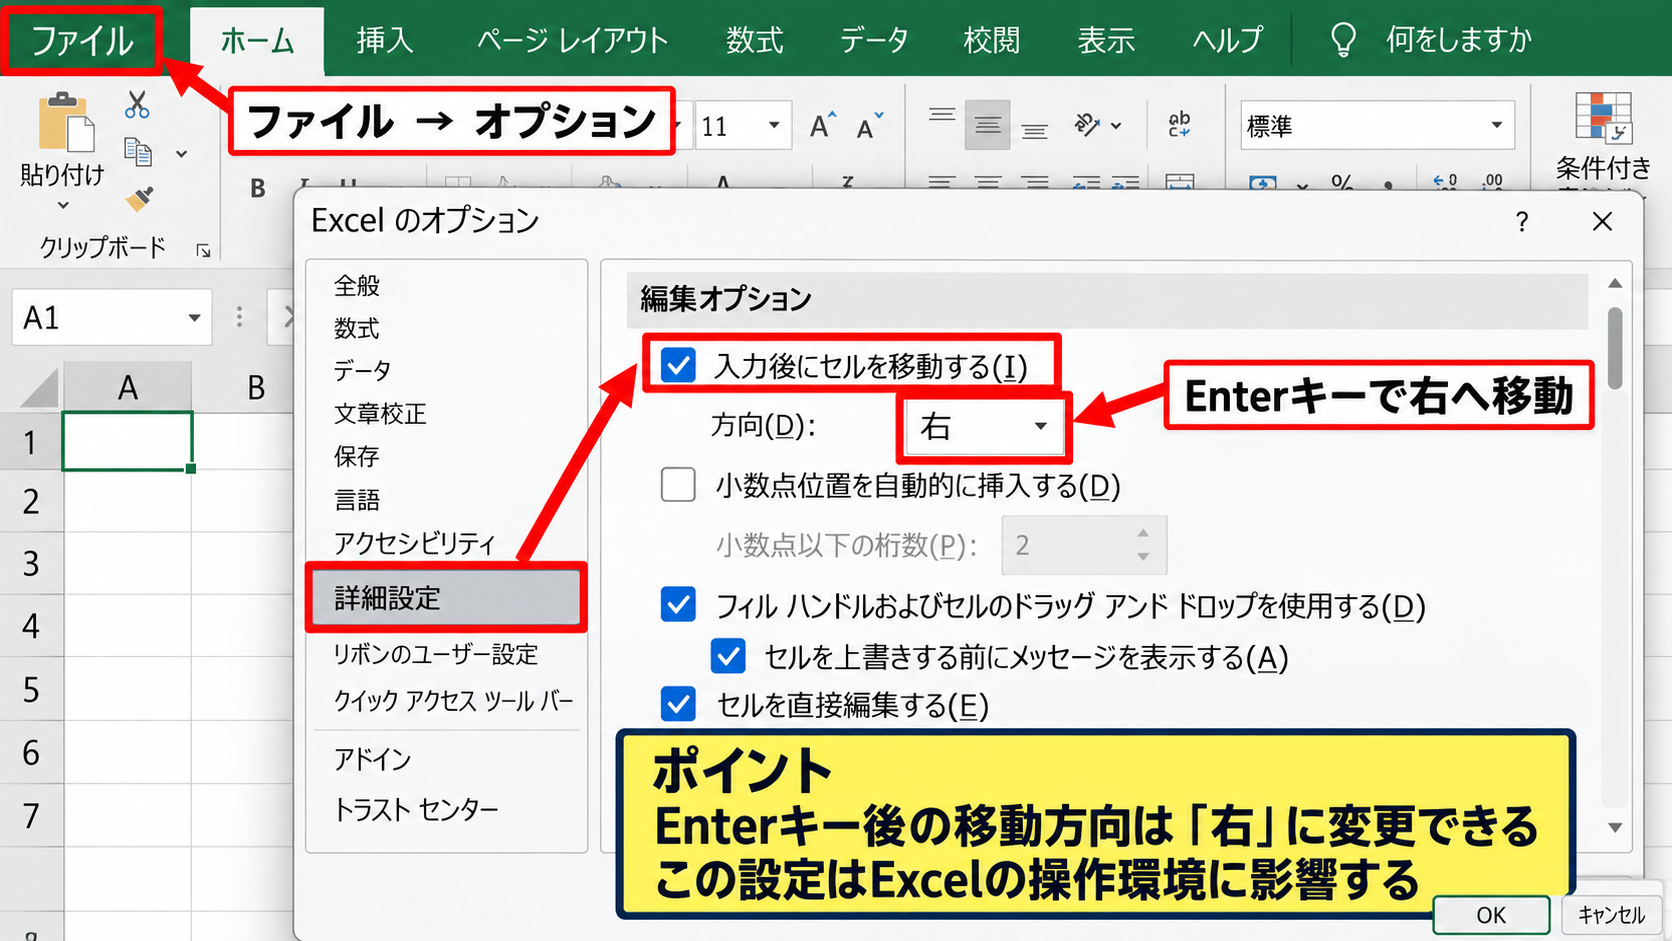Increase font size with large A icon
Screen dimensions: 1672x941
[x=823, y=125]
